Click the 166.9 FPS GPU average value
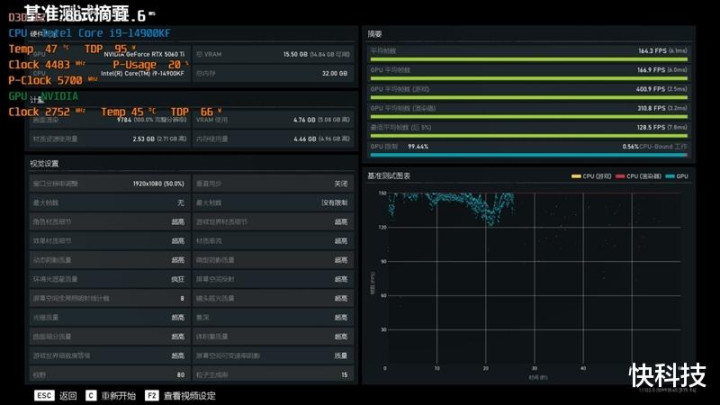 pyautogui.click(x=651, y=70)
